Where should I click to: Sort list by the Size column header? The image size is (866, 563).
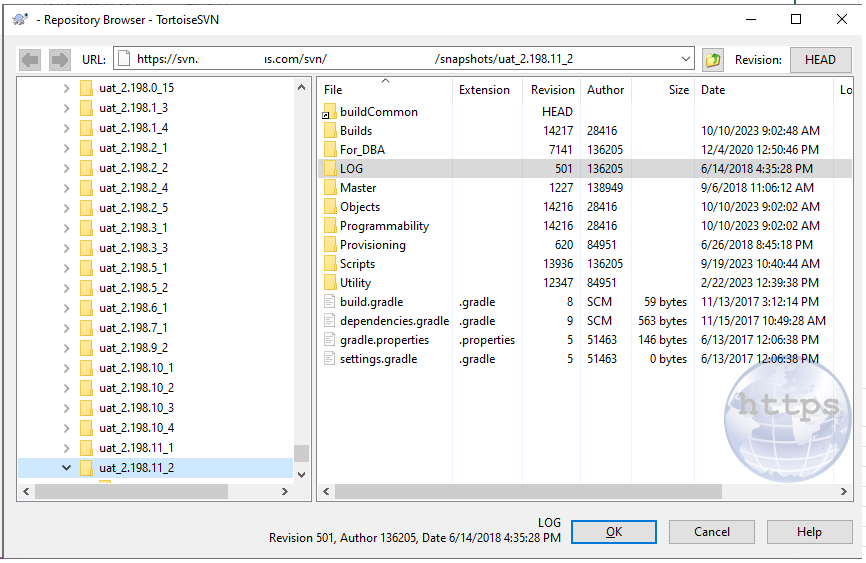(663, 90)
